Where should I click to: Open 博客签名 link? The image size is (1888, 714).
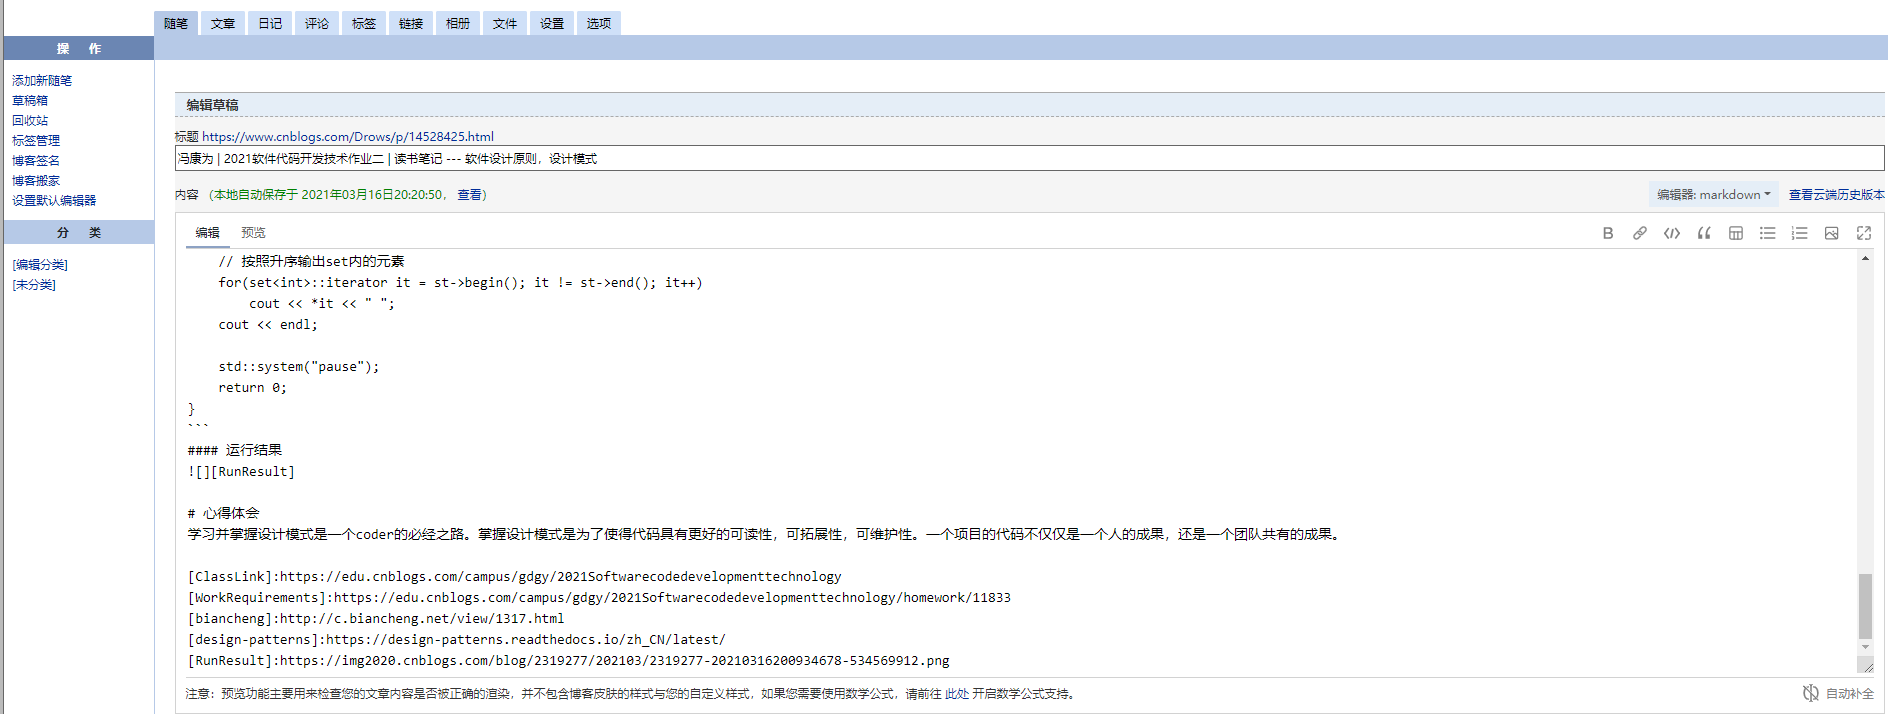pyautogui.click(x=36, y=160)
